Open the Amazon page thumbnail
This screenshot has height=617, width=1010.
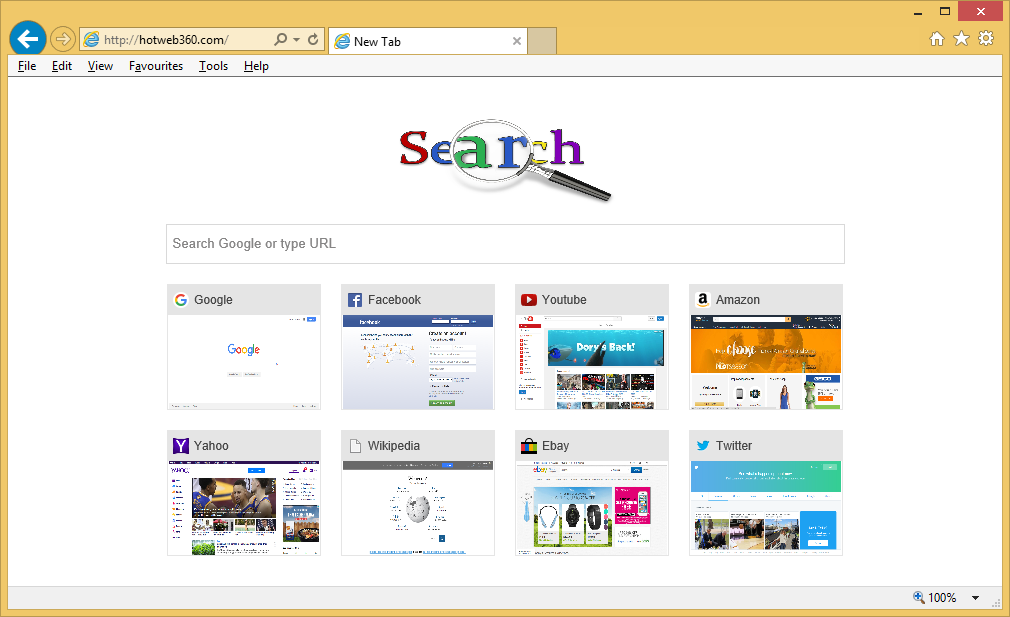[766, 362]
